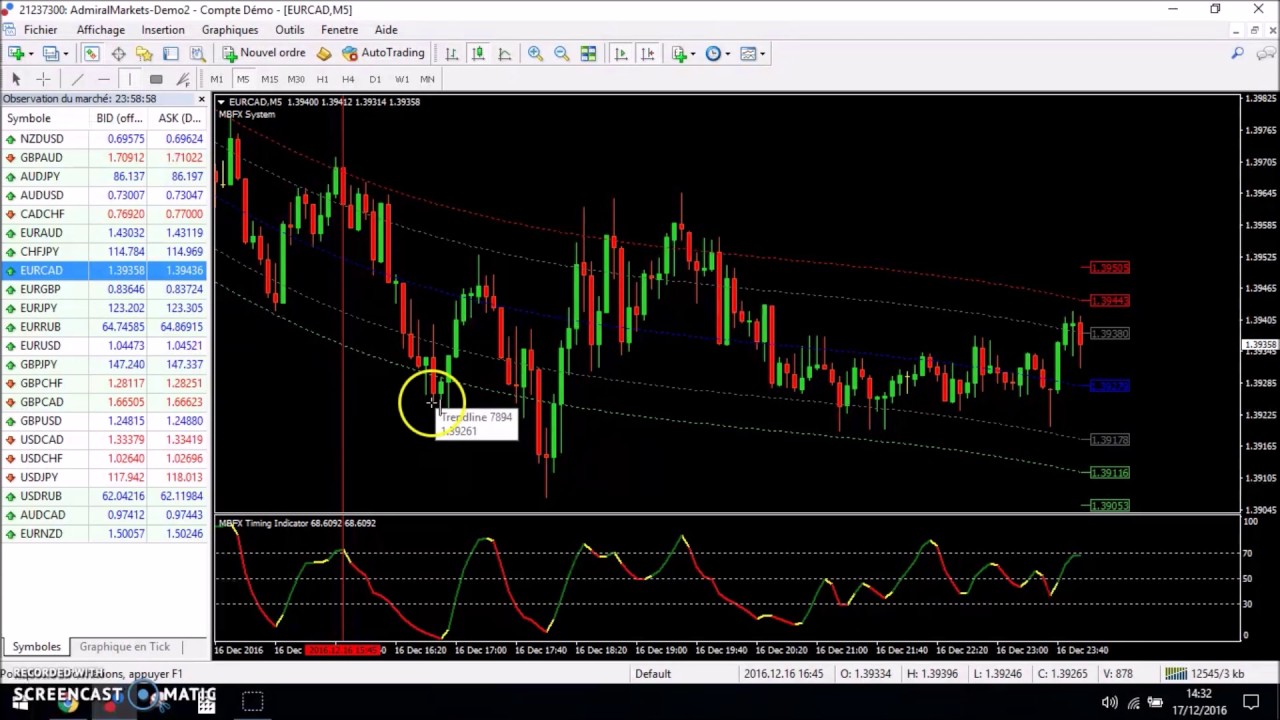Switch timeframe to M30
Screen dimensions: 1280x720
[296, 79]
